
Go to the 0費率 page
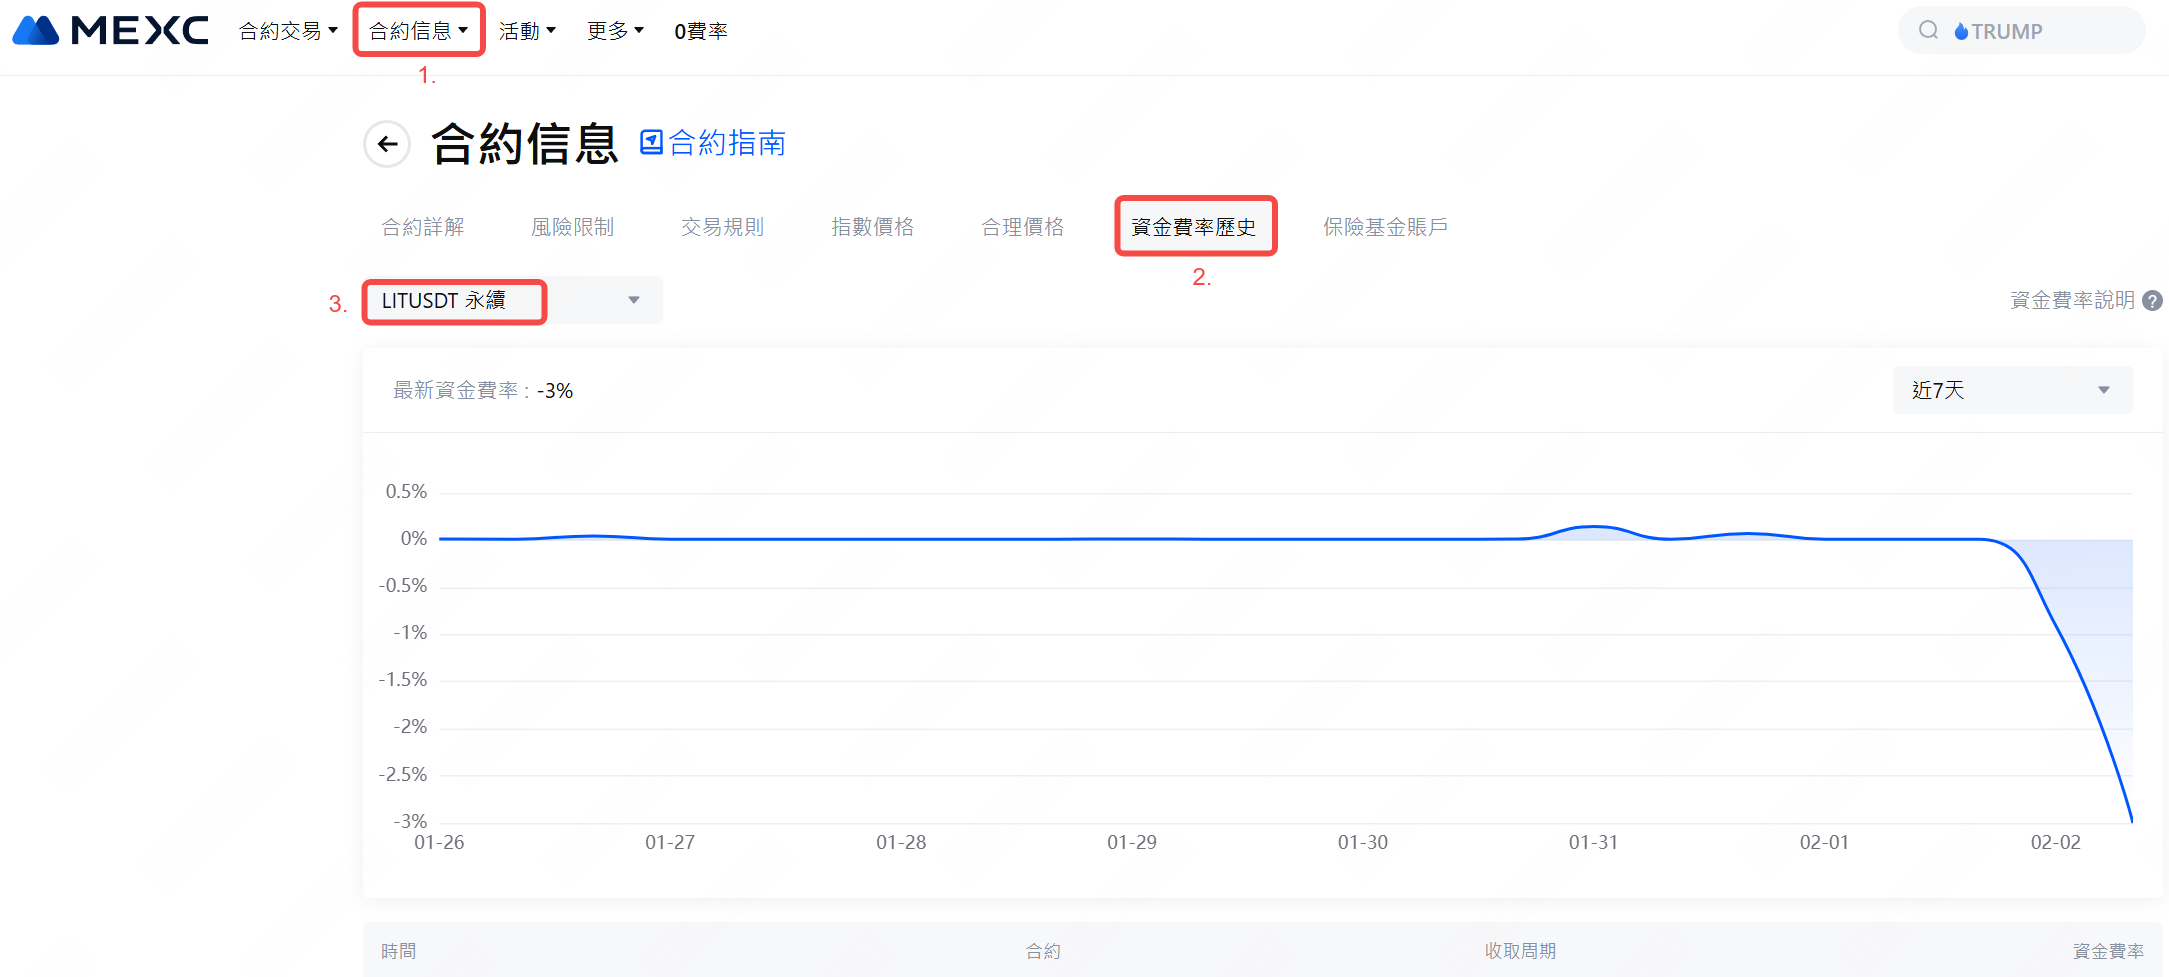701,31
